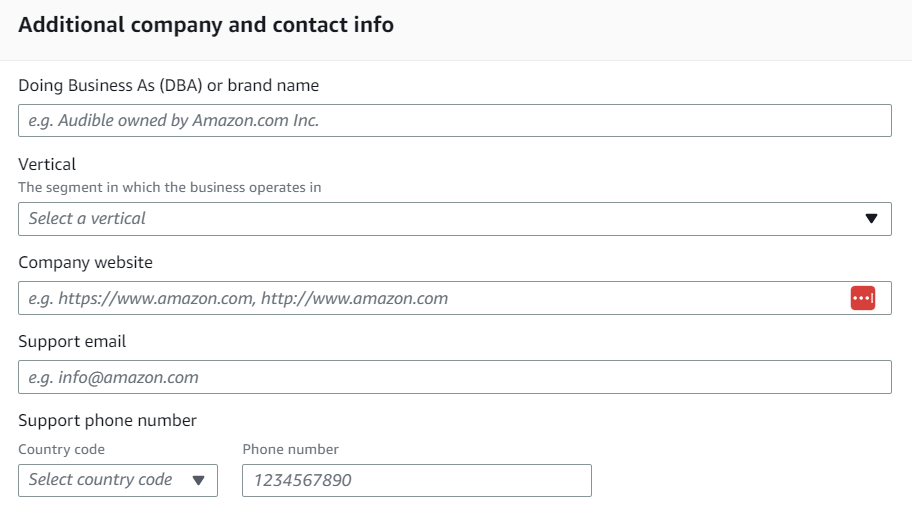Click the 'Additional company and contact info' heading
The height and width of the screenshot is (527, 912).
pyautogui.click(x=206, y=25)
